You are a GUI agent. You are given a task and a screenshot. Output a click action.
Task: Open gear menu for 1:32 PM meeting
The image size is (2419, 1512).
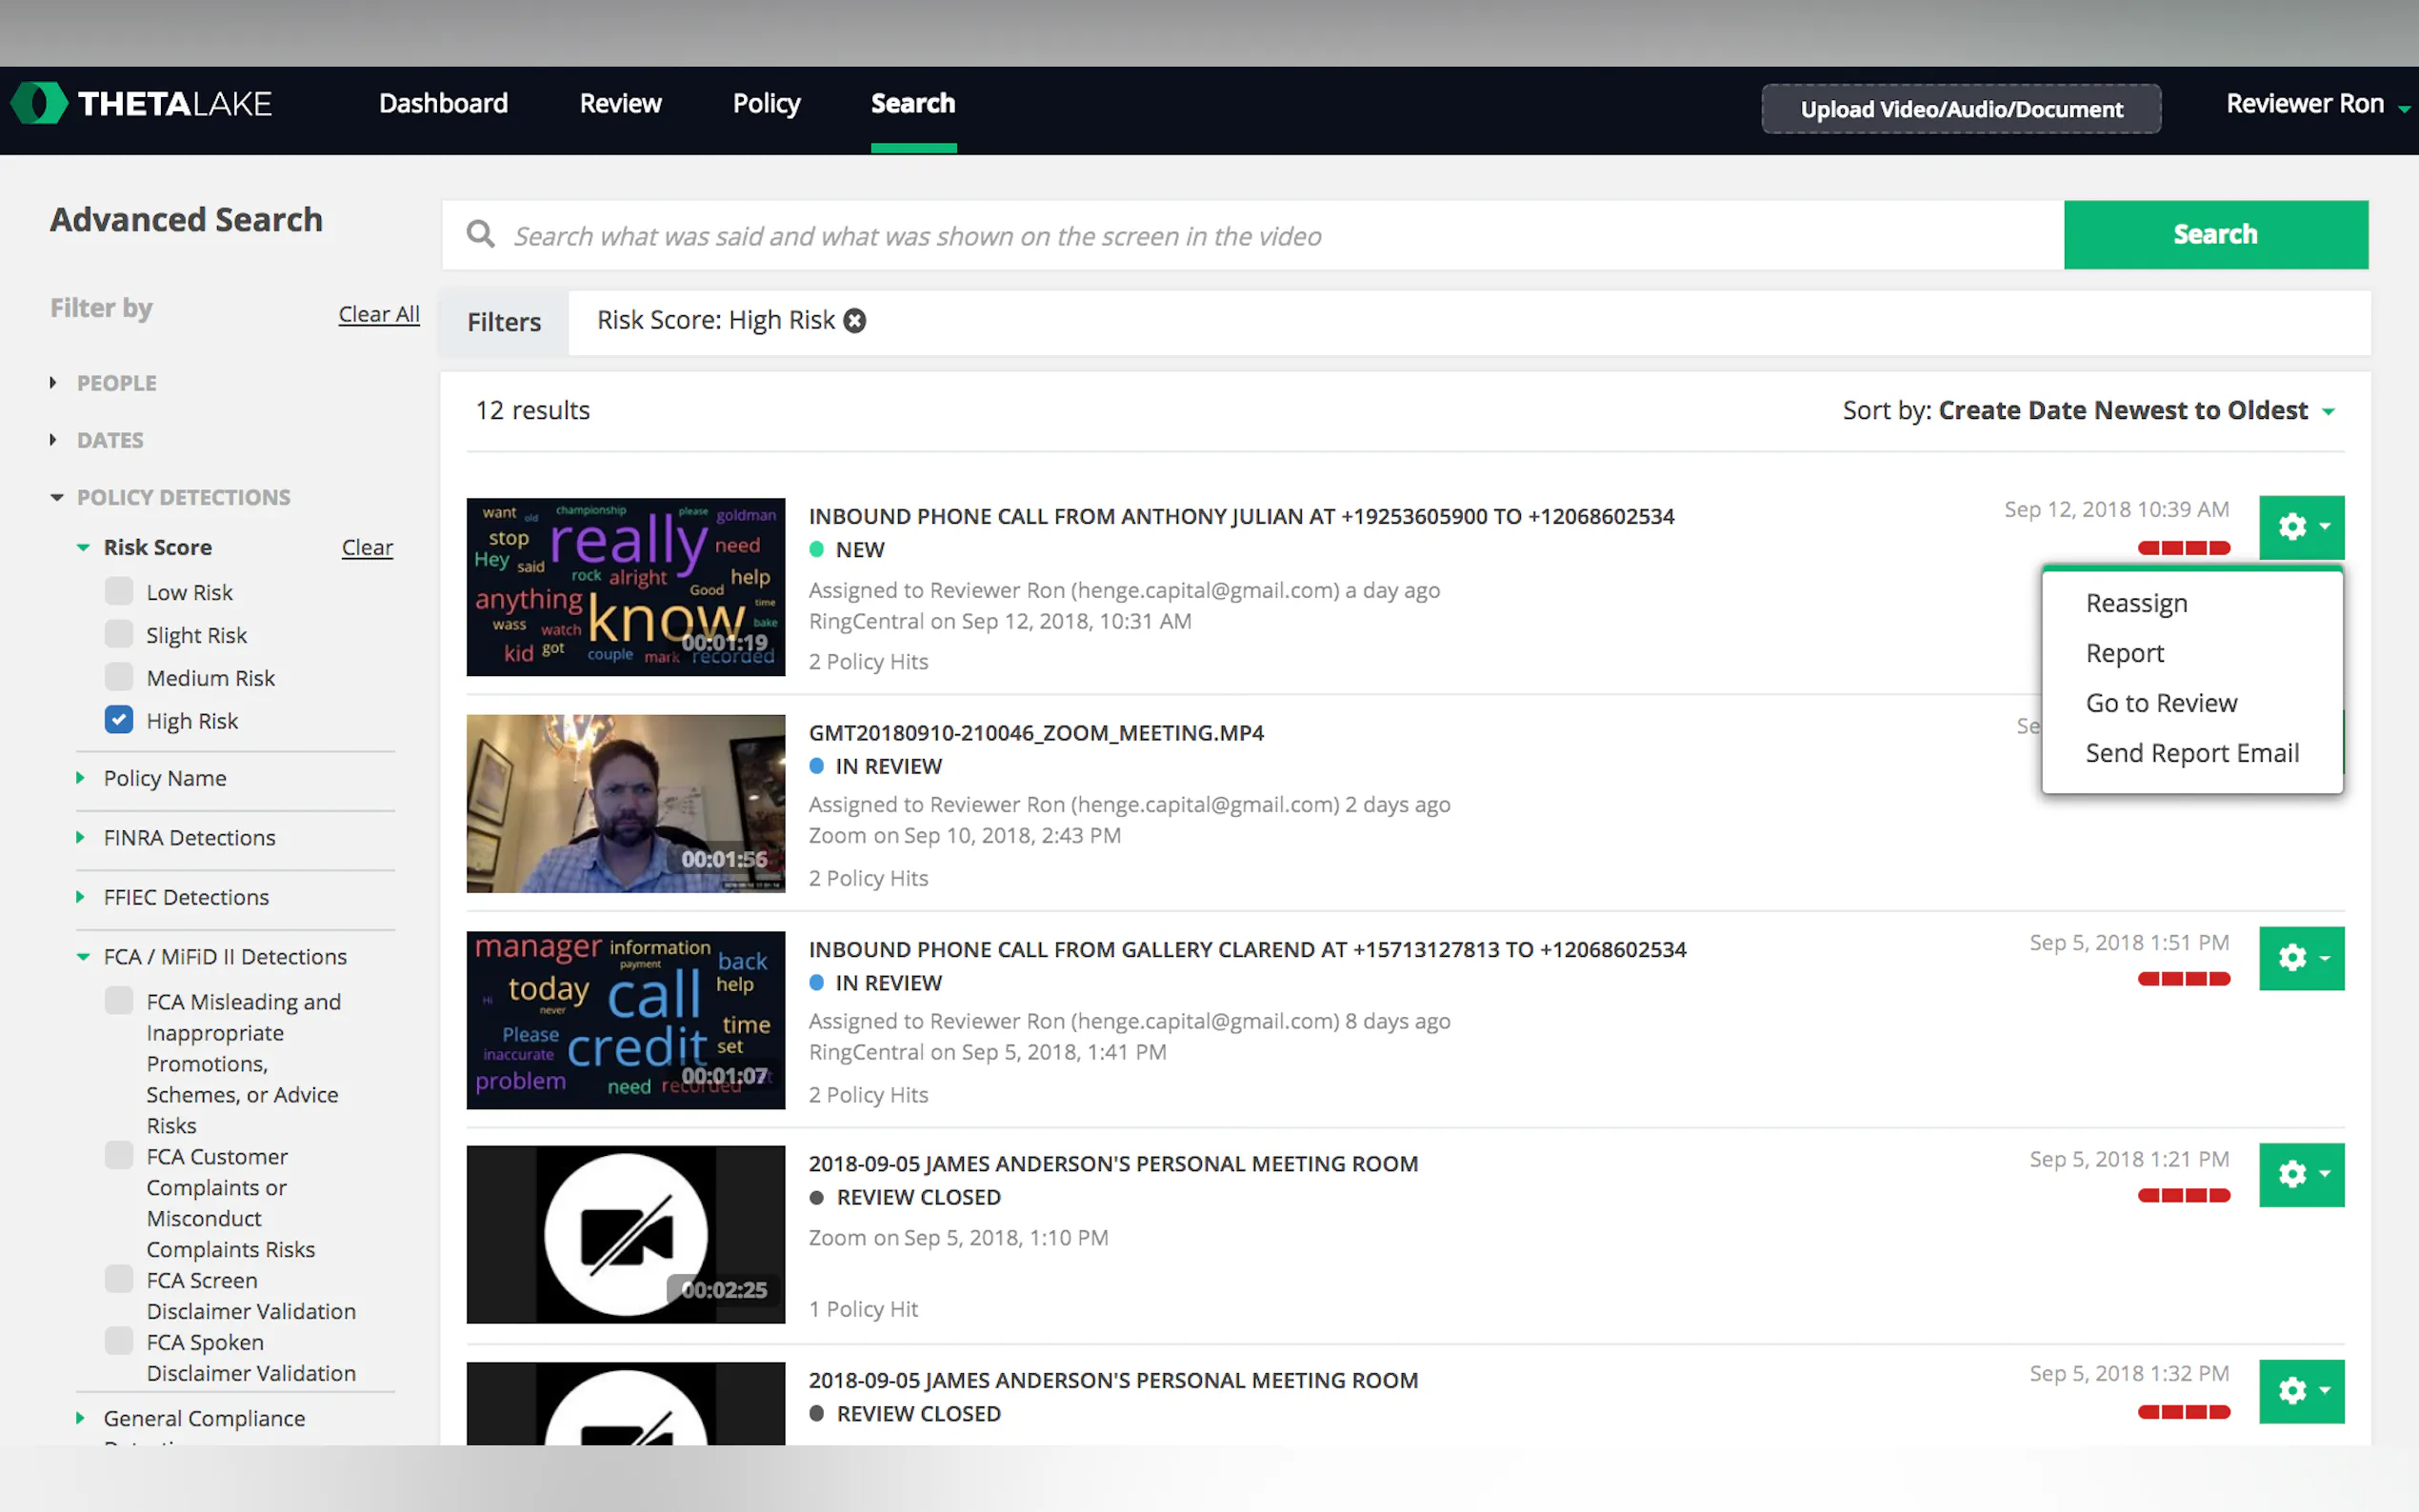pos(2300,1390)
